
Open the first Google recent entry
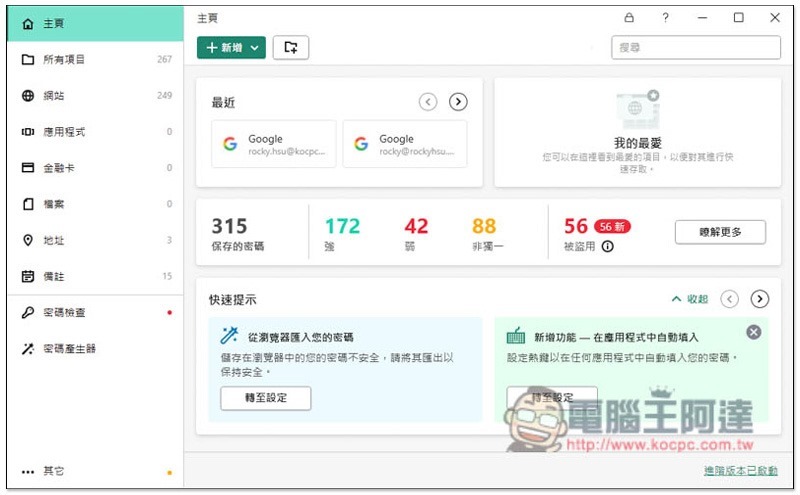(273, 144)
